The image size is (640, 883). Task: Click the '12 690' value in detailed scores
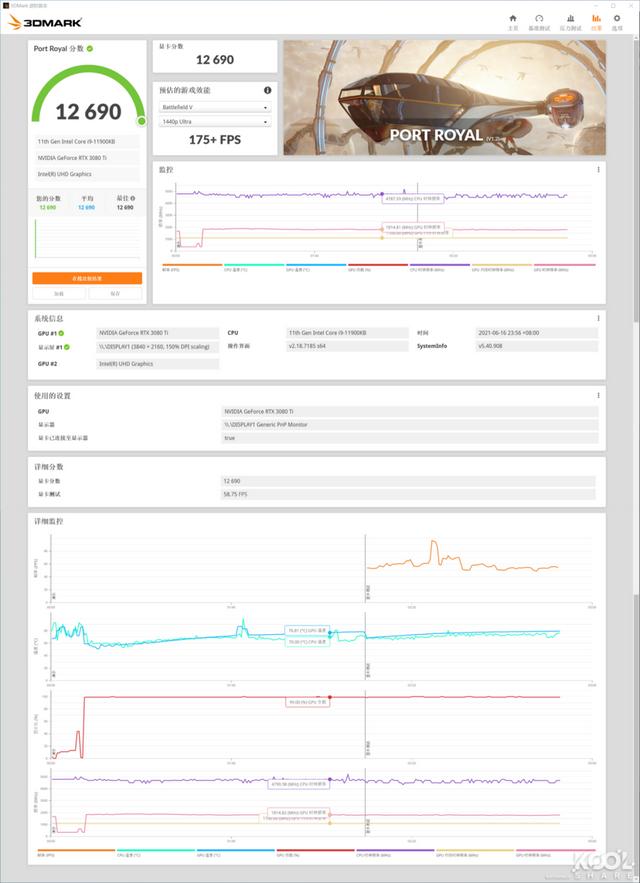(408, 481)
